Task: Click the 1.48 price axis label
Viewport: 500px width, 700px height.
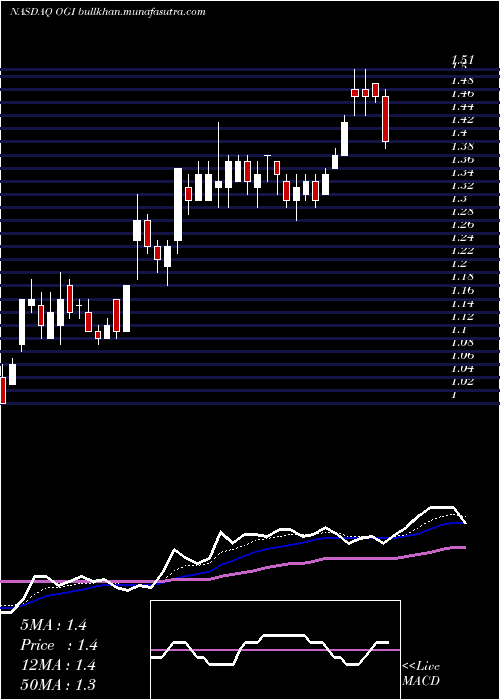Action: [x=462, y=81]
